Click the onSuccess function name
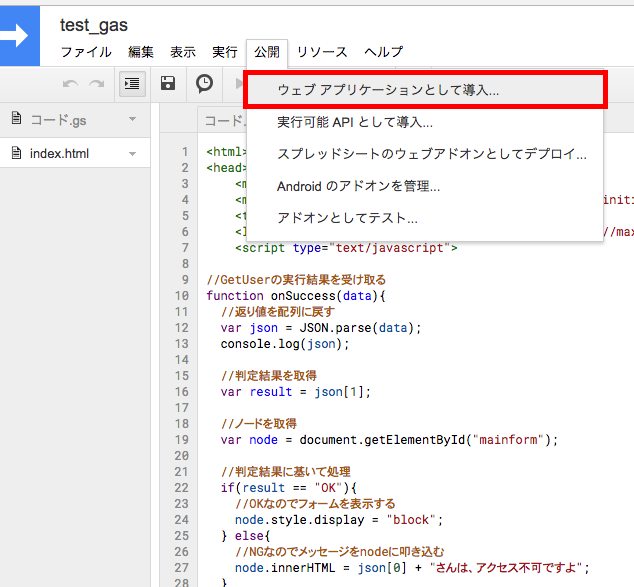This screenshot has height=587, width=634. 303,296
